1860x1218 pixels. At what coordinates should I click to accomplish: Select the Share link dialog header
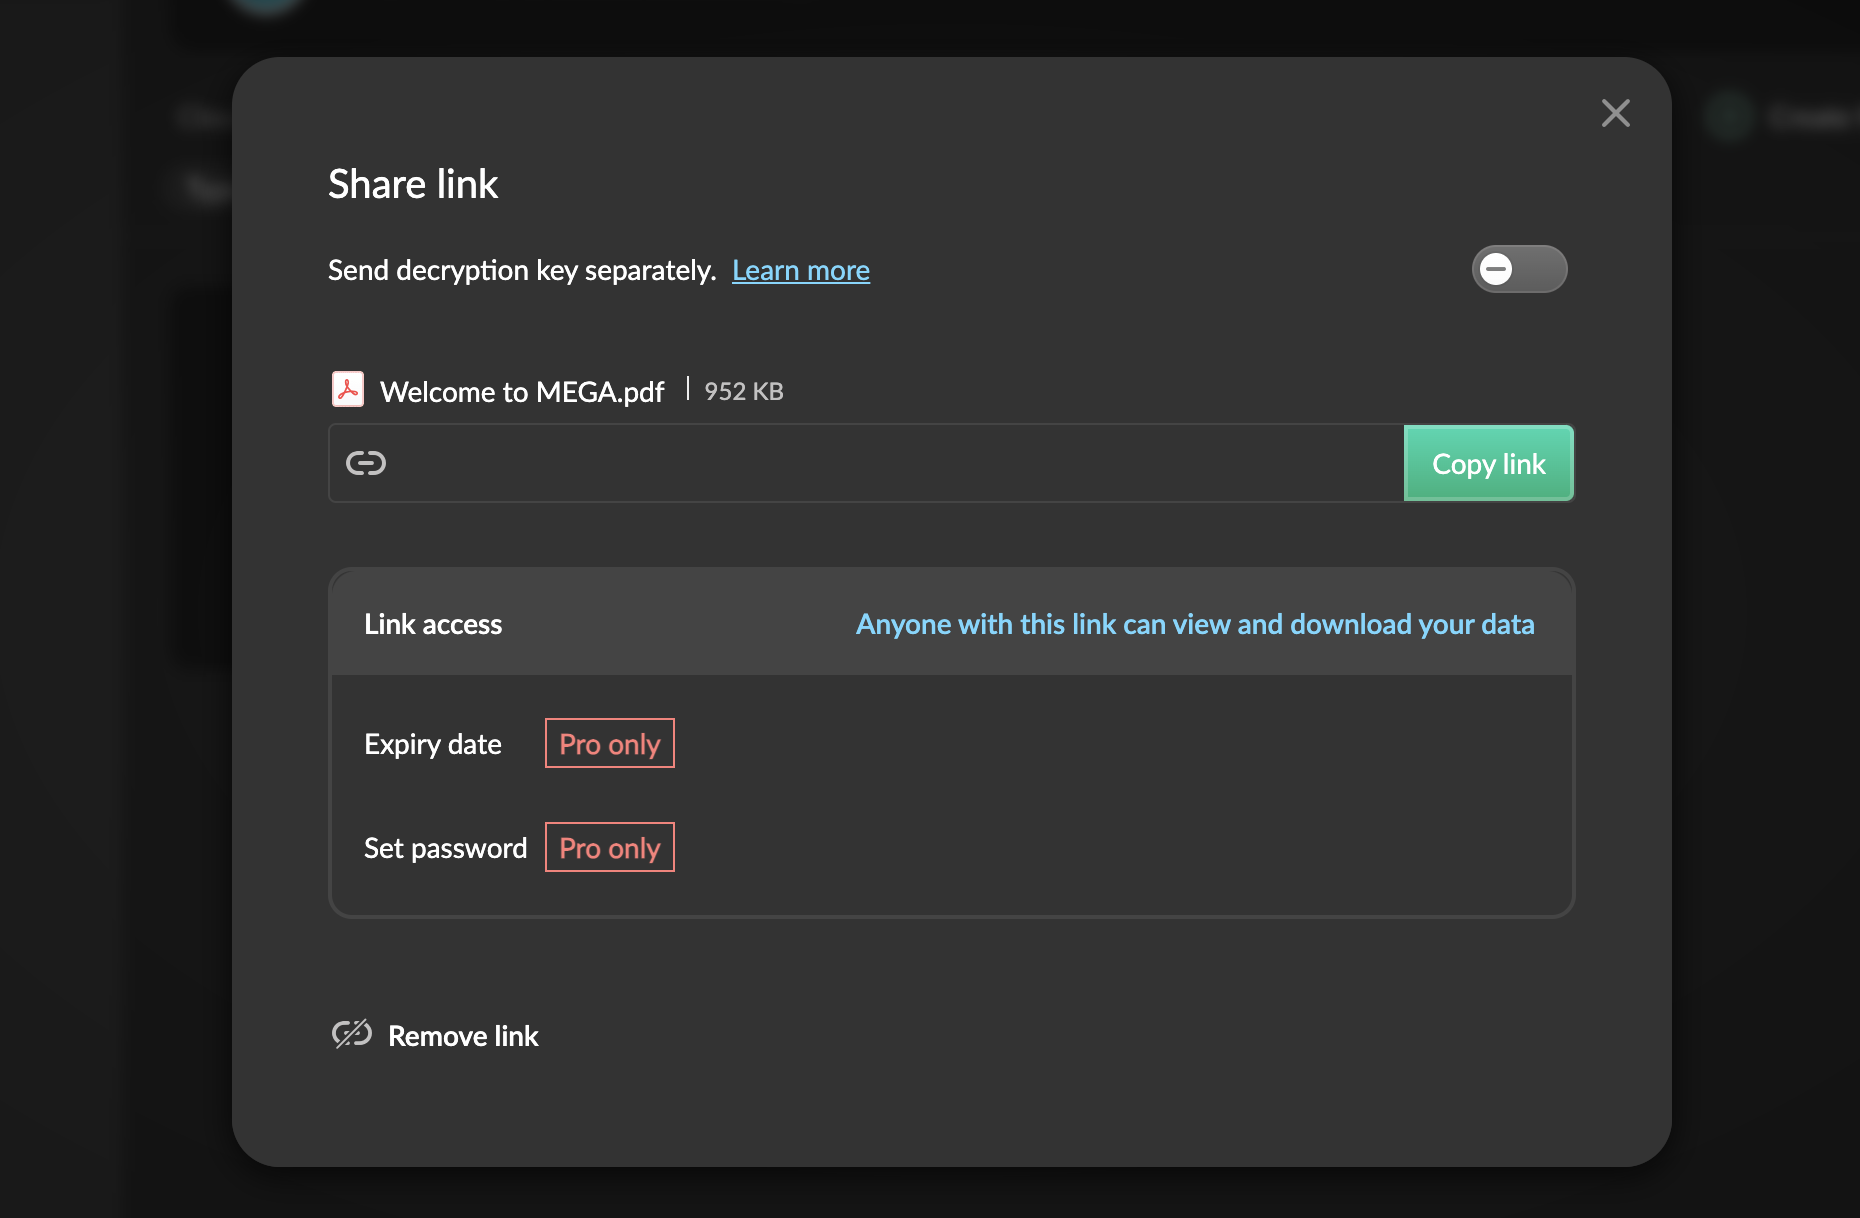click(413, 183)
